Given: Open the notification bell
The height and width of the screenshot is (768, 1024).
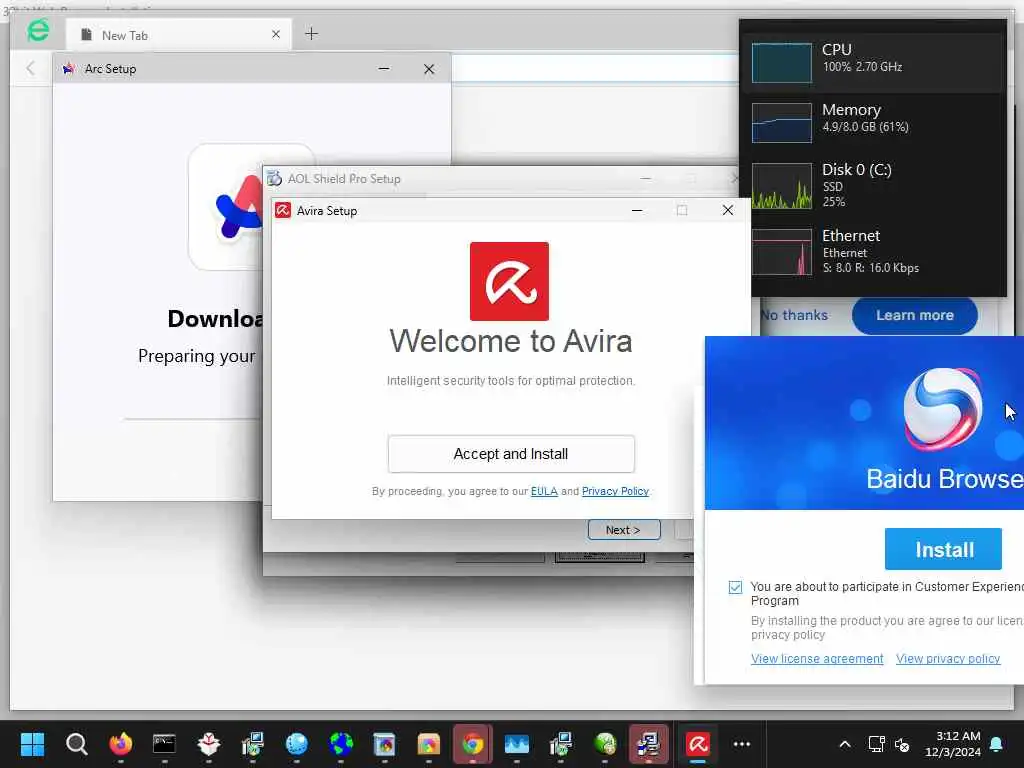Looking at the screenshot, I should (997, 744).
